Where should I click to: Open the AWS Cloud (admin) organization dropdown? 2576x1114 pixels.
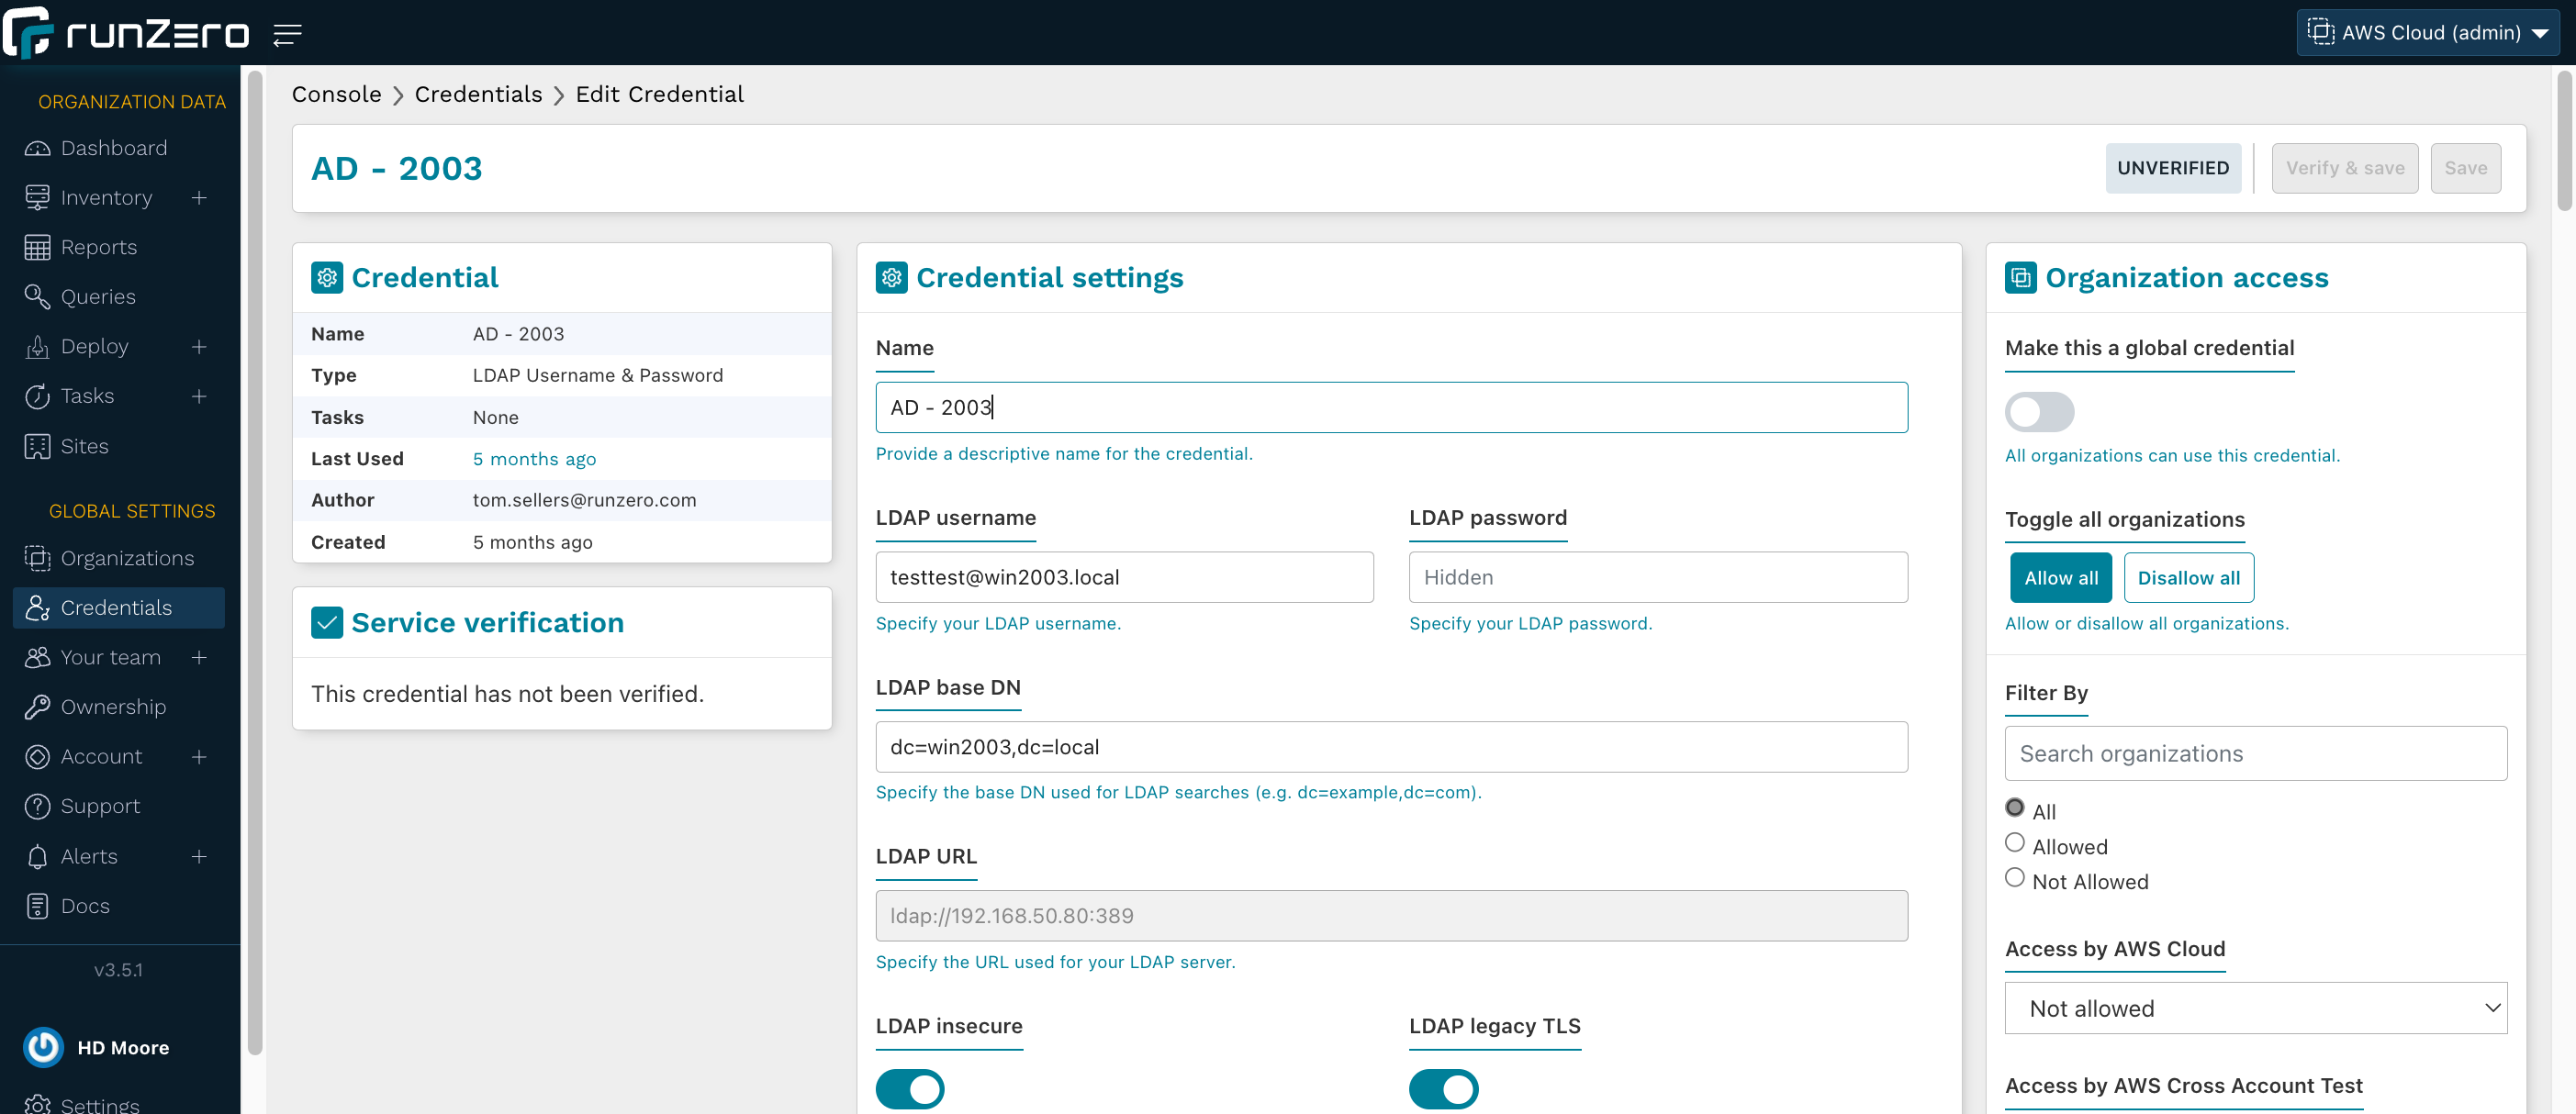point(2427,33)
